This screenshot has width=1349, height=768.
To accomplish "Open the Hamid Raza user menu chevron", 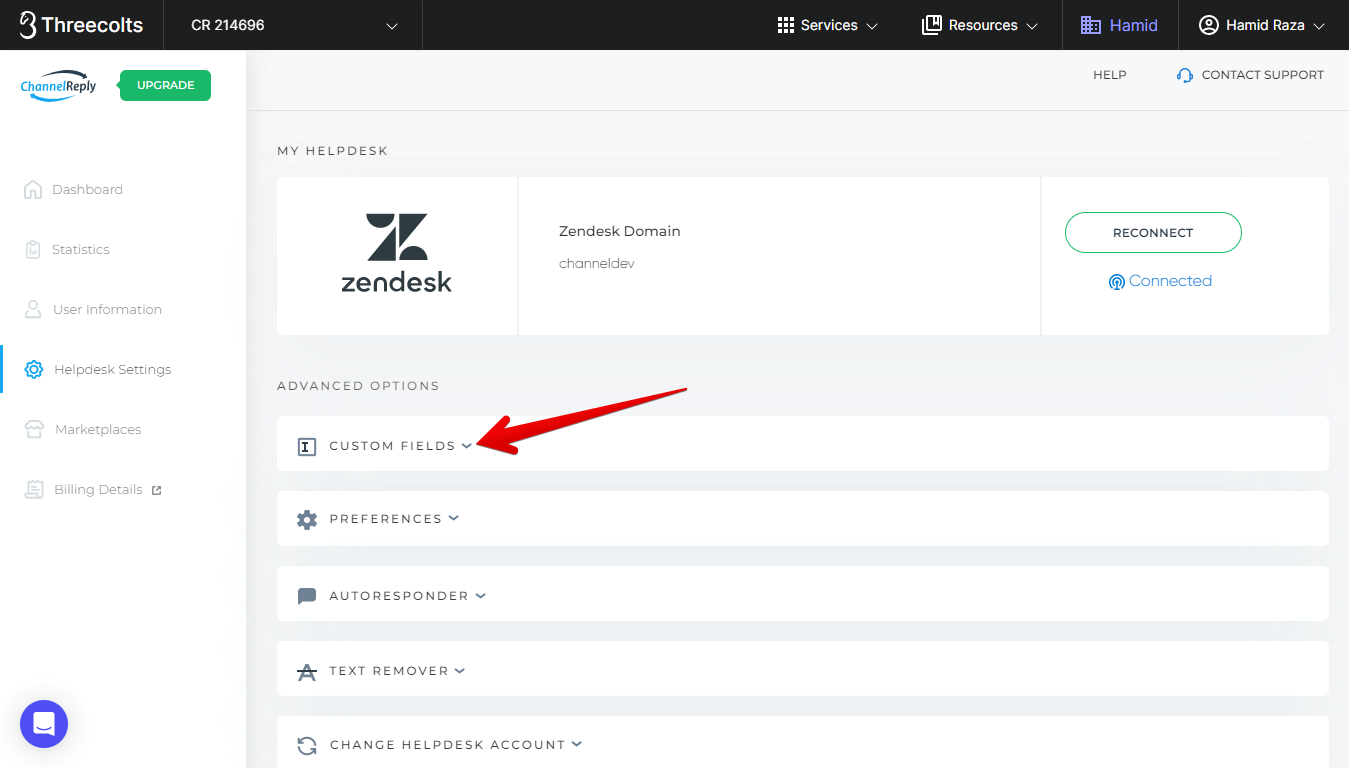I will click(1318, 26).
